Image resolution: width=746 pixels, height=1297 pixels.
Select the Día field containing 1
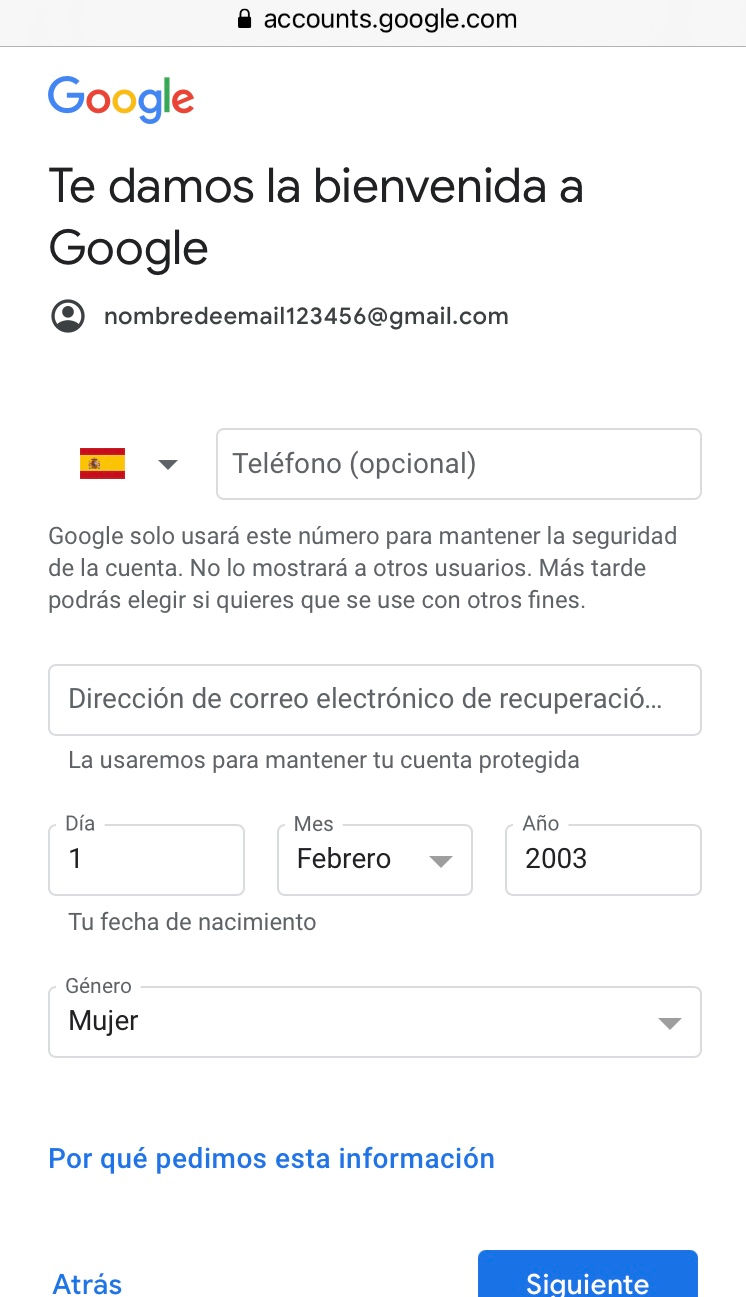coord(146,859)
